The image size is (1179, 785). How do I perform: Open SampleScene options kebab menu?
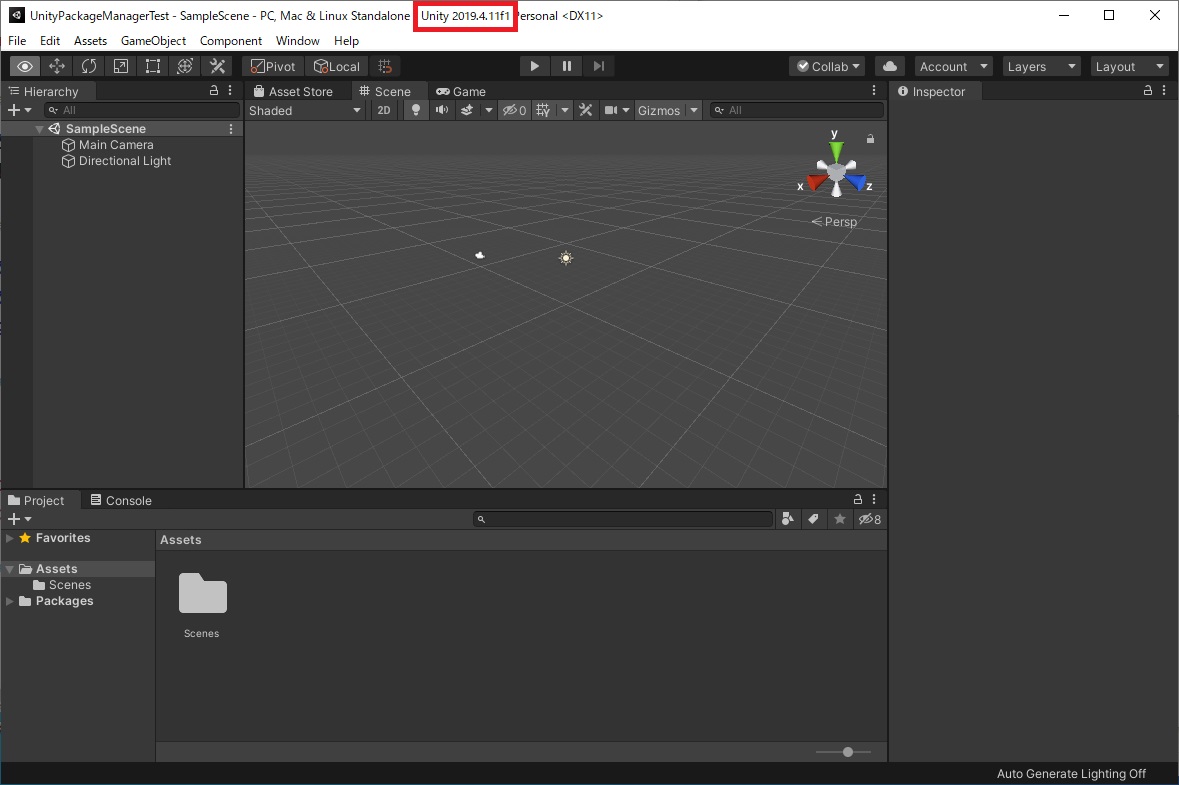coord(231,129)
